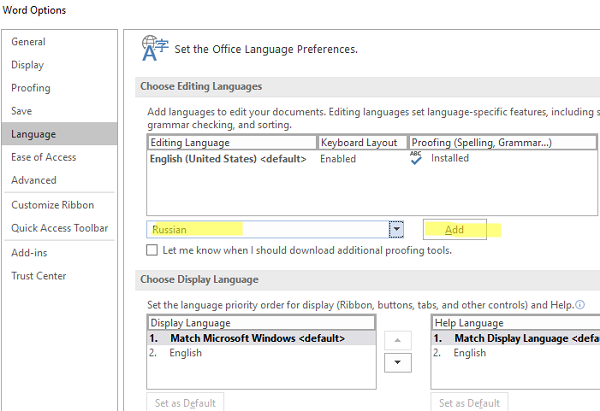Click the Russian add-language combo box
This screenshot has height=411, width=600.
(x=275, y=229)
